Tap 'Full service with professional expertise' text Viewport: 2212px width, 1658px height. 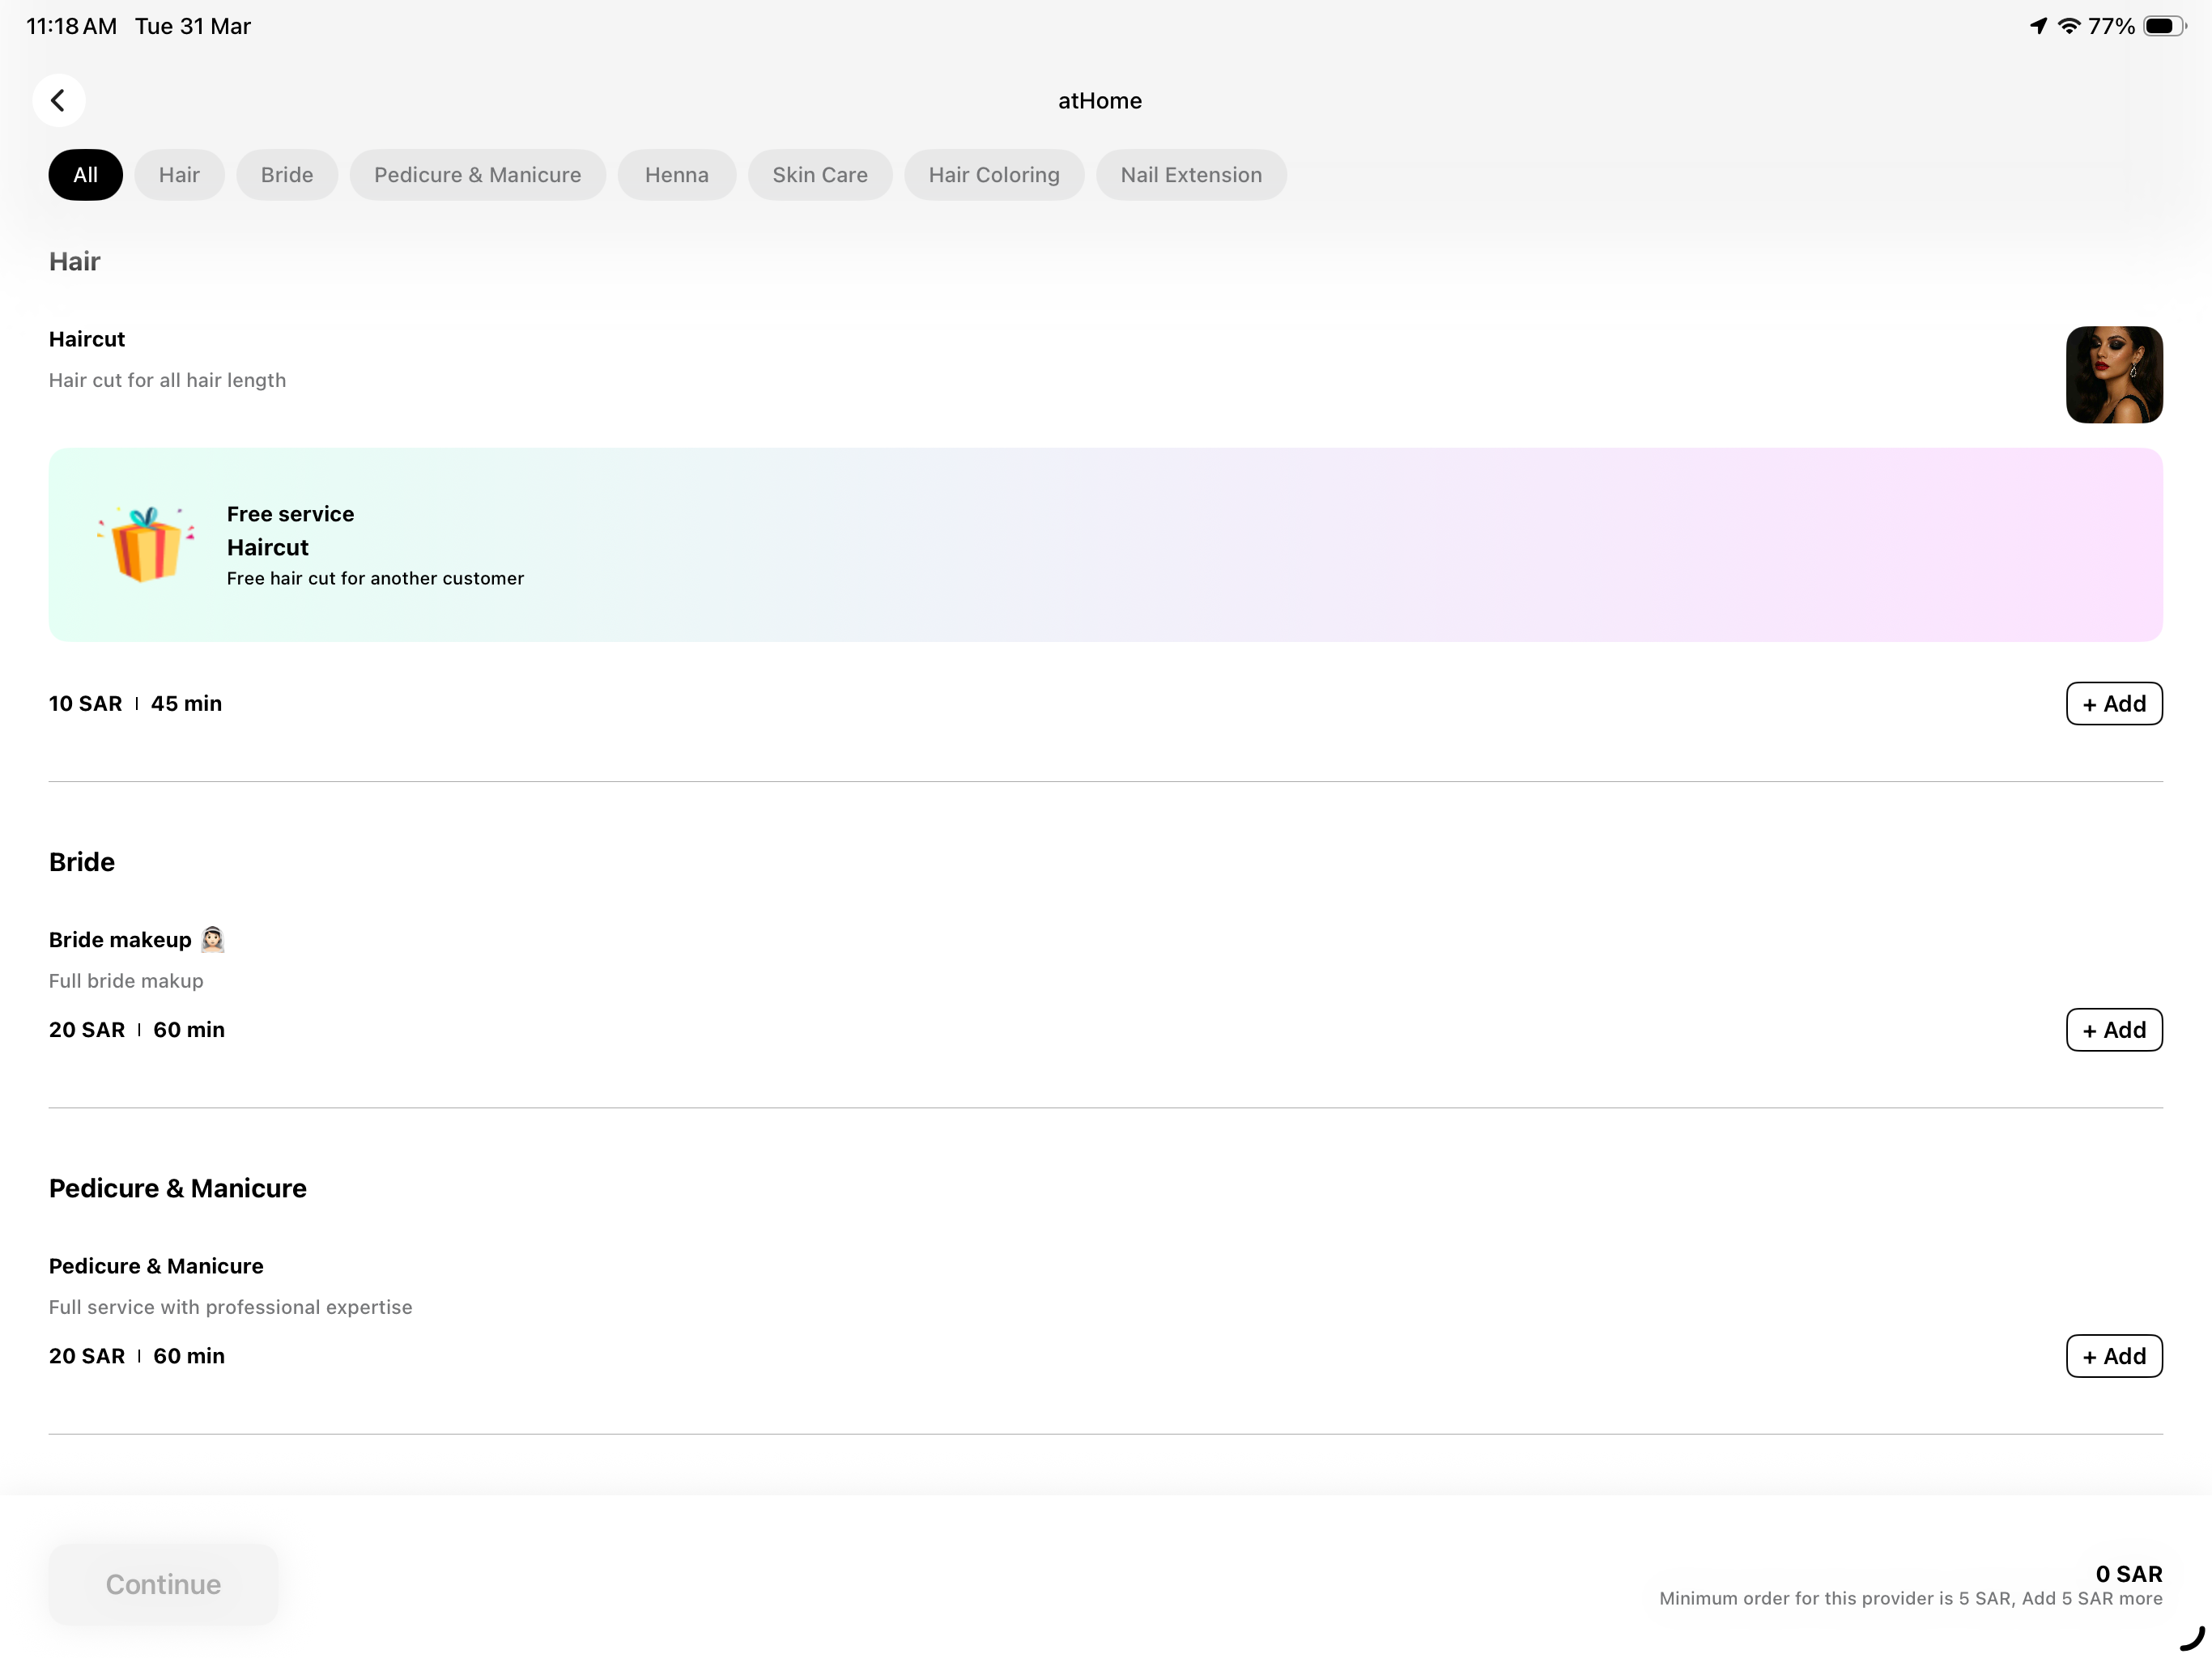(230, 1307)
